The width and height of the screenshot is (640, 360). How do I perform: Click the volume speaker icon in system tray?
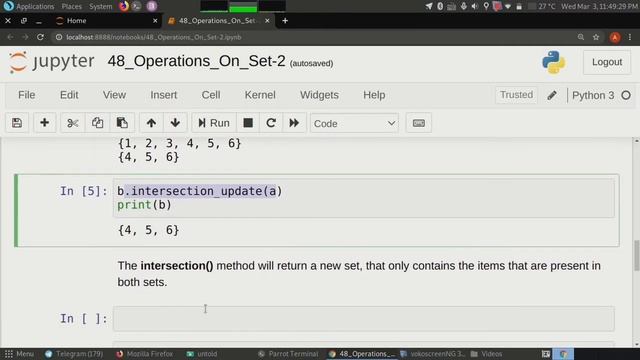[474, 6]
